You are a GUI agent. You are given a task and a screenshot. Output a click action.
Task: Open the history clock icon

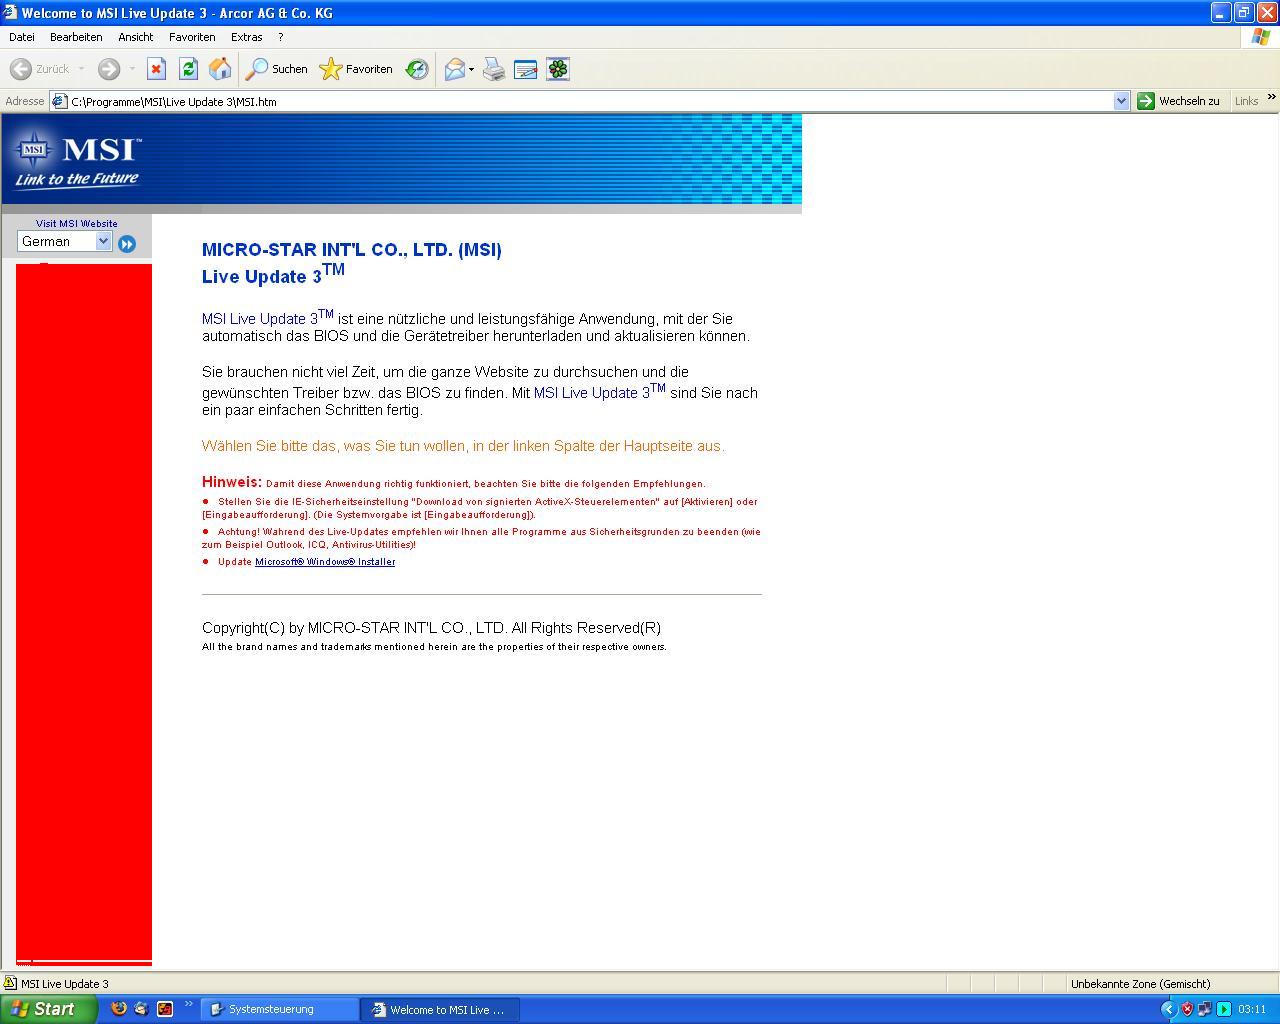(417, 69)
